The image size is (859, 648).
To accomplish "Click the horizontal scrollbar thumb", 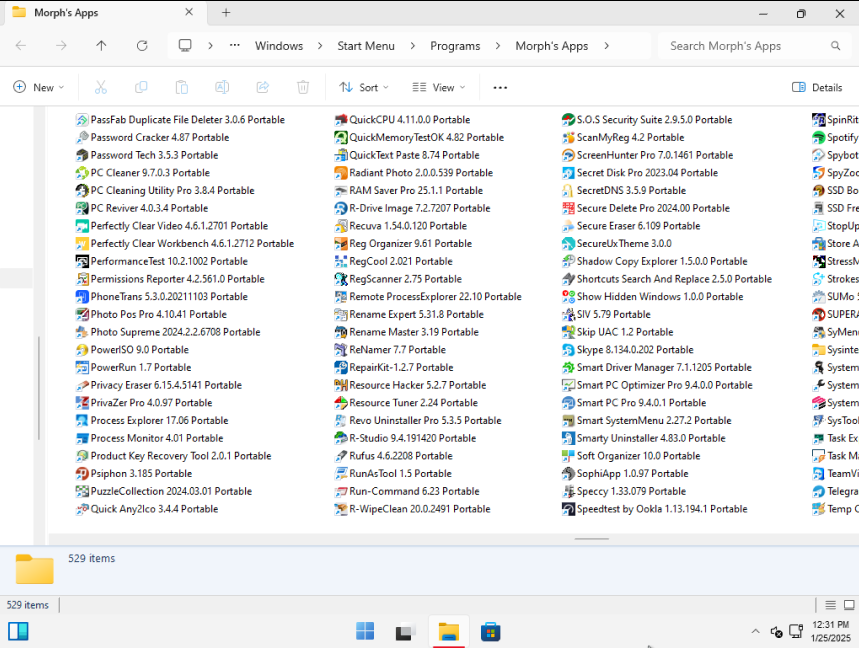I will 592,538.
